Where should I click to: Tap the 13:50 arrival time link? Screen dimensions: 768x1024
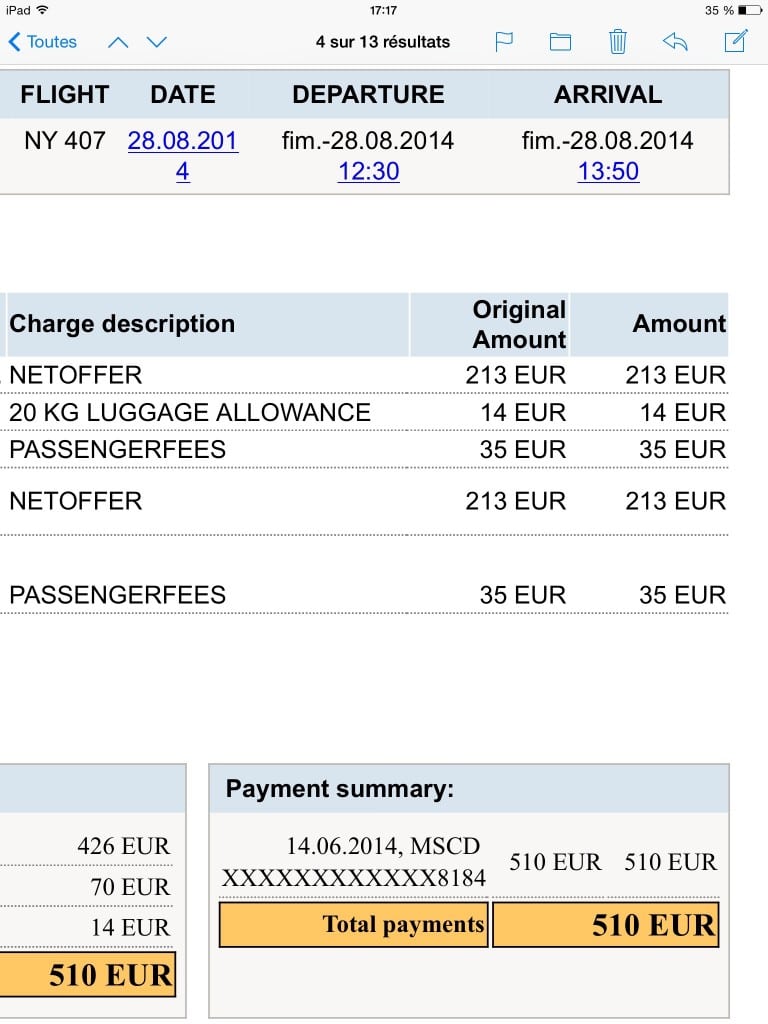(x=608, y=171)
